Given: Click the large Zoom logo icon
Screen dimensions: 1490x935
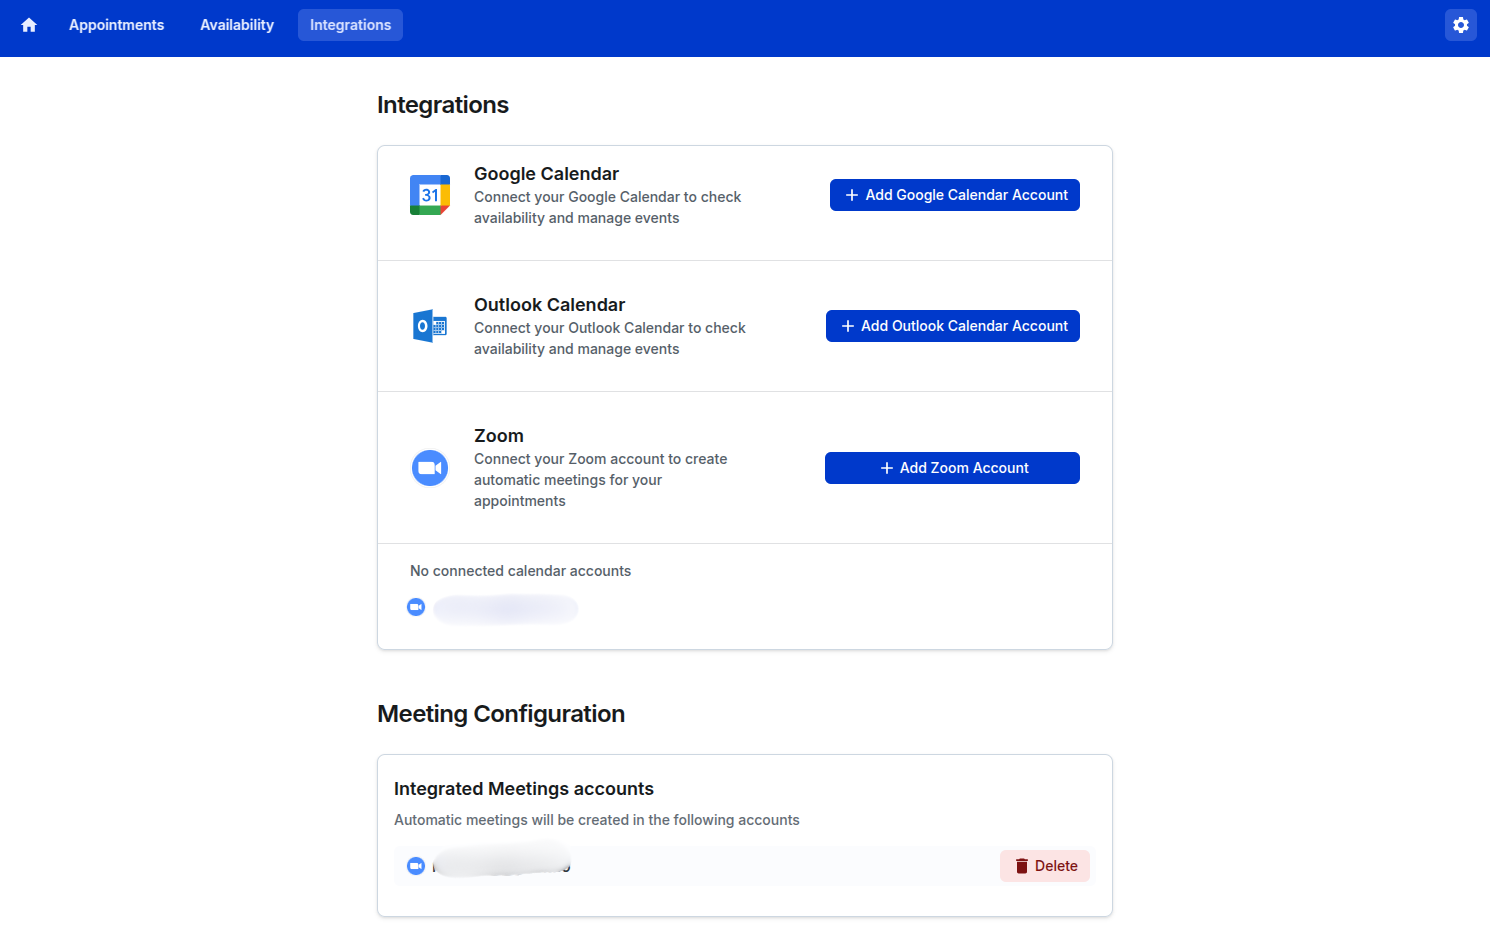Looking at the screenshot, I should coord(430,468).
